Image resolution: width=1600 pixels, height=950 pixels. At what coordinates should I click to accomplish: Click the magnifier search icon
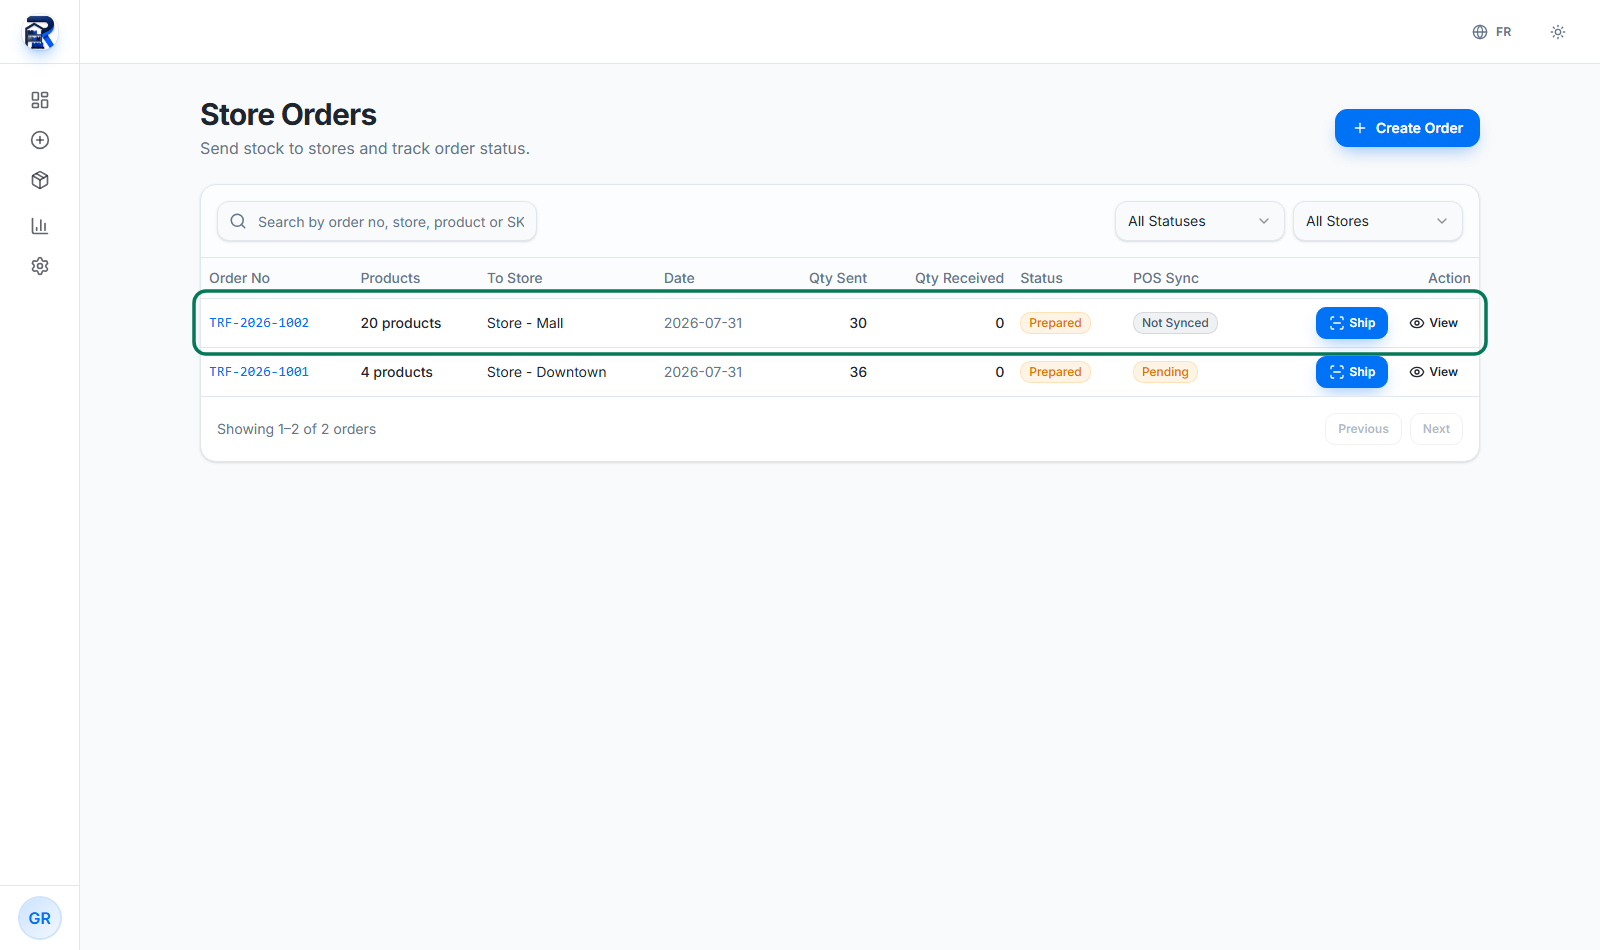(238, 221)
